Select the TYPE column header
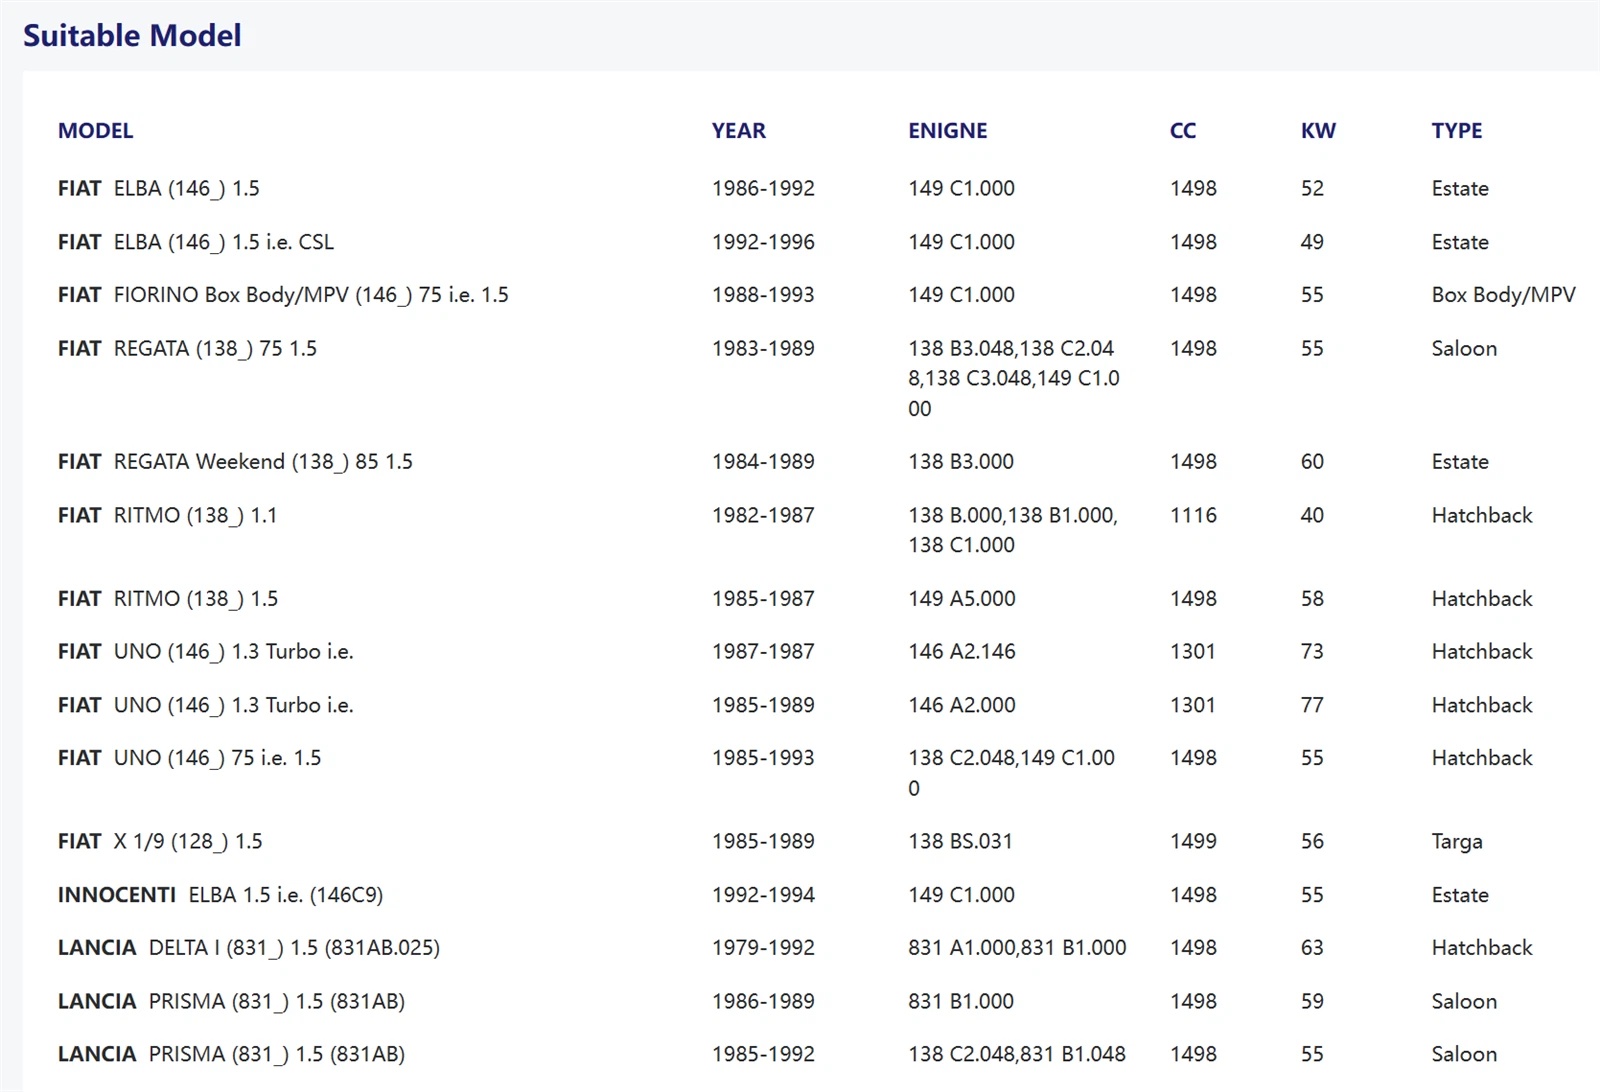This screenshot has width=1600, height=1092. pos(1457,131)
